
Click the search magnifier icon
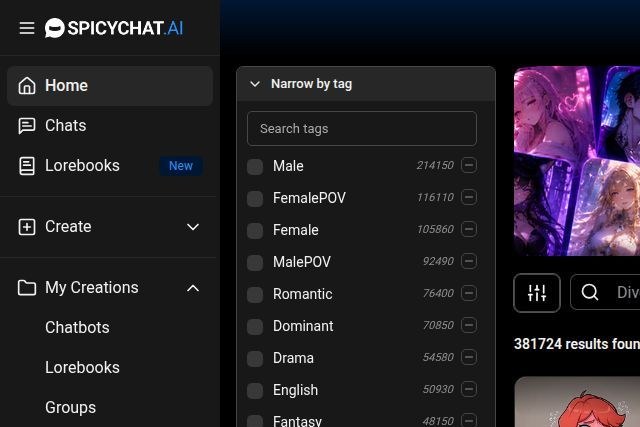click(590, 292)
